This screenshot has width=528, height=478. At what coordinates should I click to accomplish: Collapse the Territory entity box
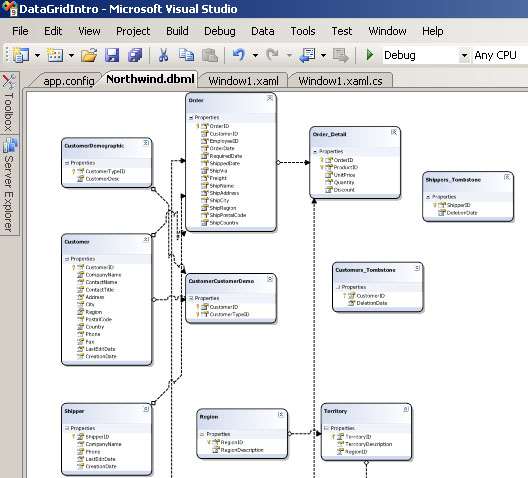pos(406,409)
